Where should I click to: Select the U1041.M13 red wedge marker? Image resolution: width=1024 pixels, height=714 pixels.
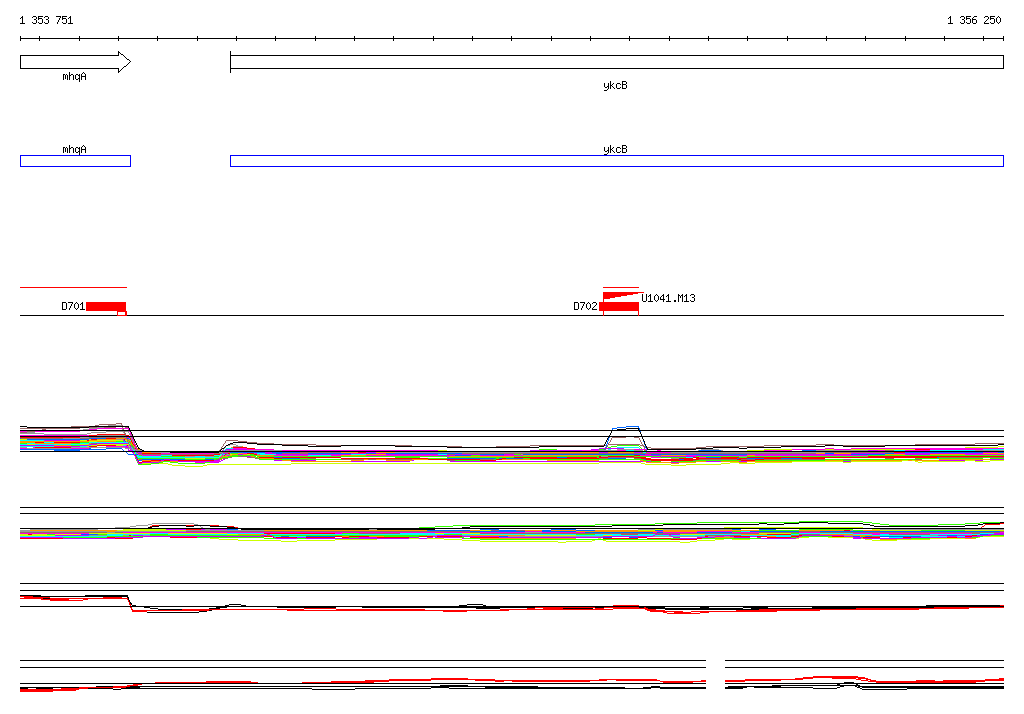(x=623, y=296)
